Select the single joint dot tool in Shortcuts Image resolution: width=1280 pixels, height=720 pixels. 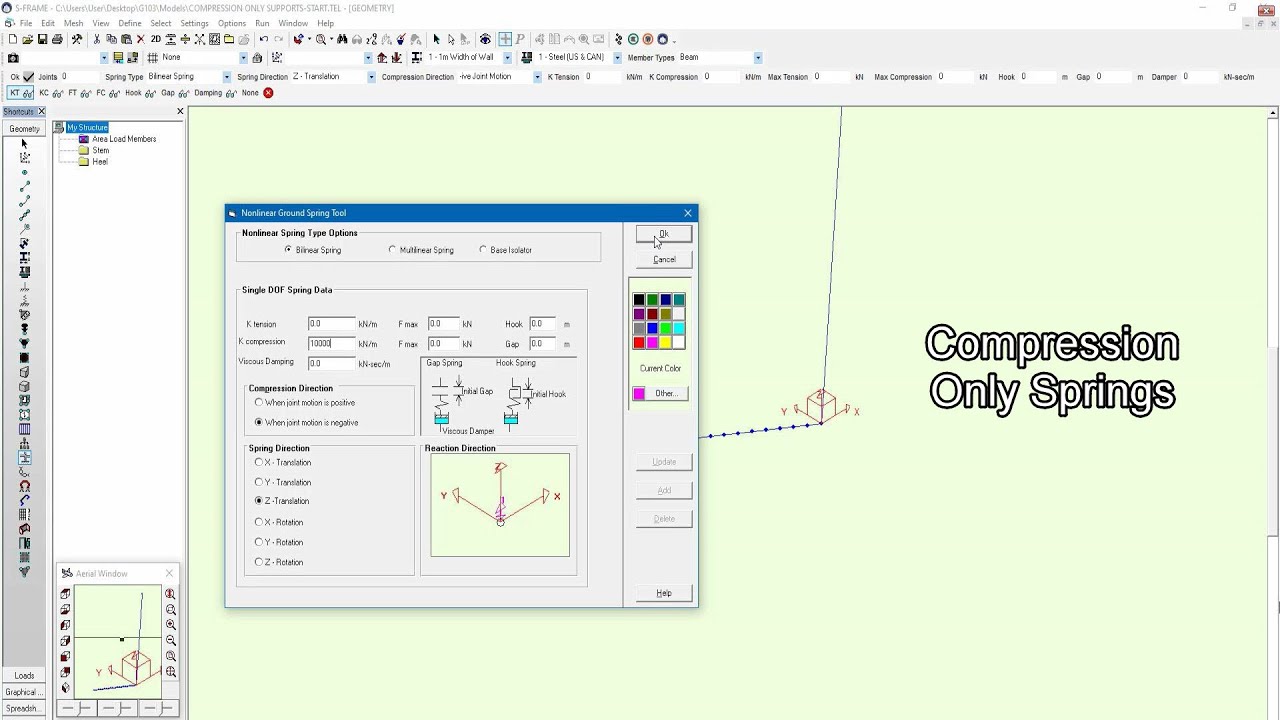tap(25, 172)
